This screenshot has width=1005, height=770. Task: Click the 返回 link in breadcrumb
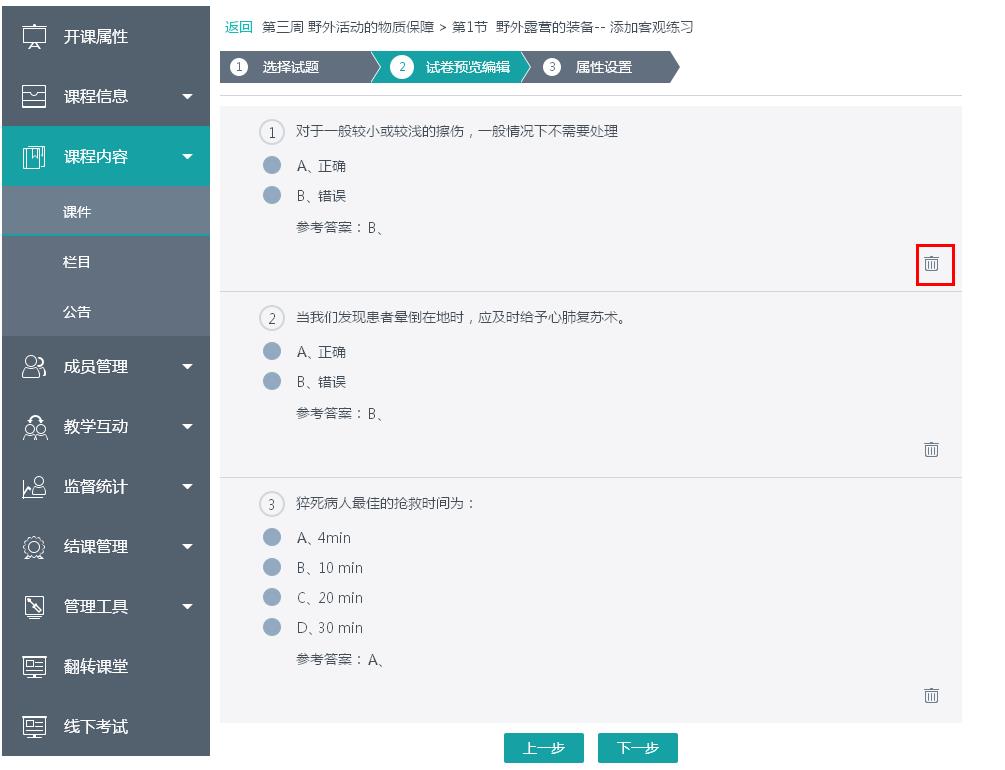pos(239,27)
